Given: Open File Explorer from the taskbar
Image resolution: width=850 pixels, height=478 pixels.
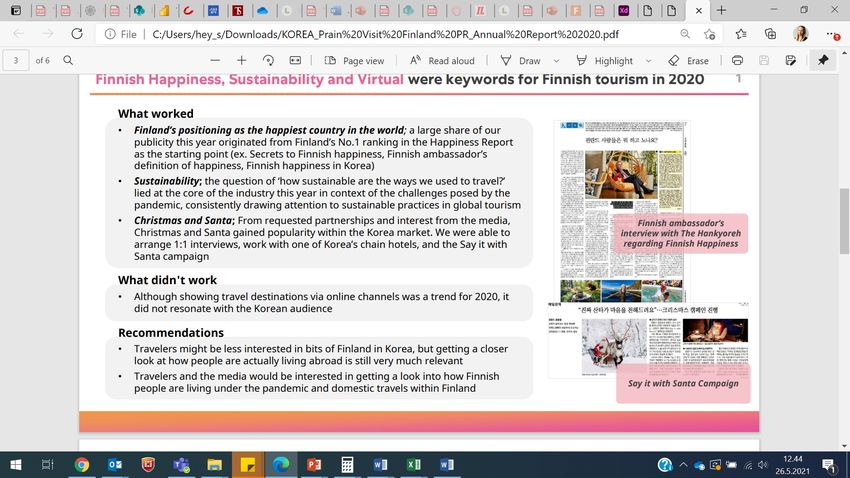Looking at the screenshot, I should point(214,464).
